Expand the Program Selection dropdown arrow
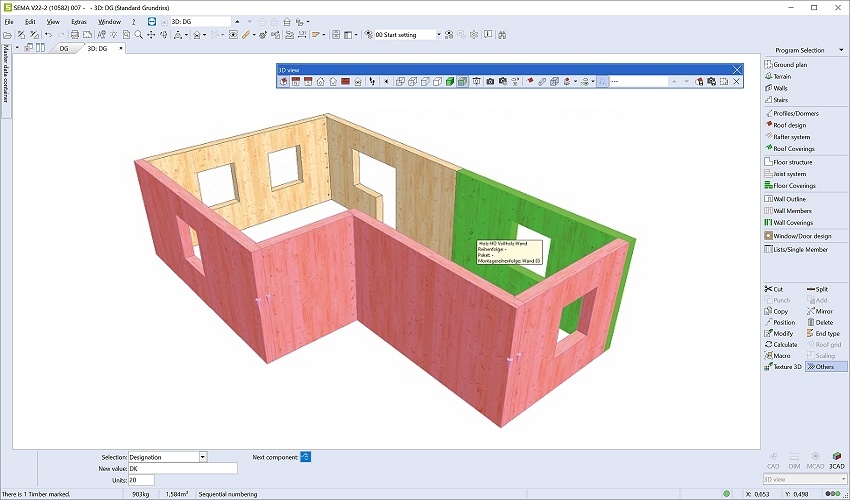This screenshot has height=500, width=850. click(841, 50)
